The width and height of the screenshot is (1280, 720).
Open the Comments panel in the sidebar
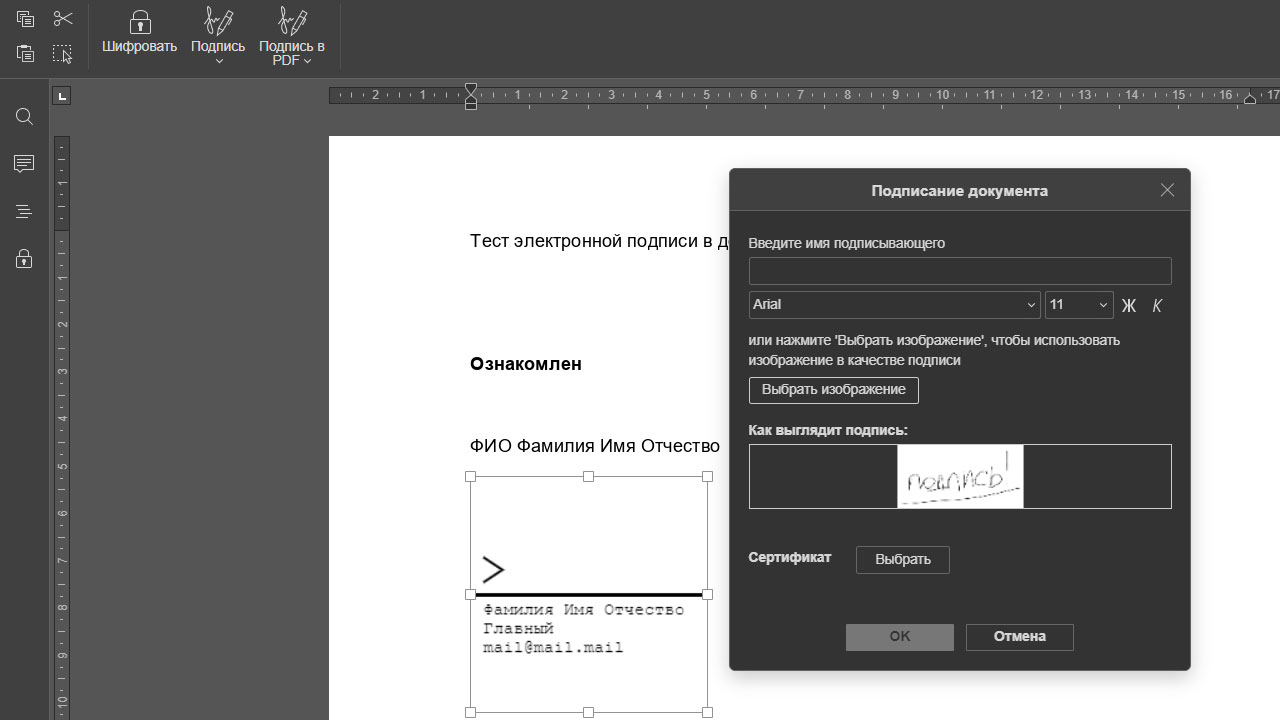click(x=24, y=164)
